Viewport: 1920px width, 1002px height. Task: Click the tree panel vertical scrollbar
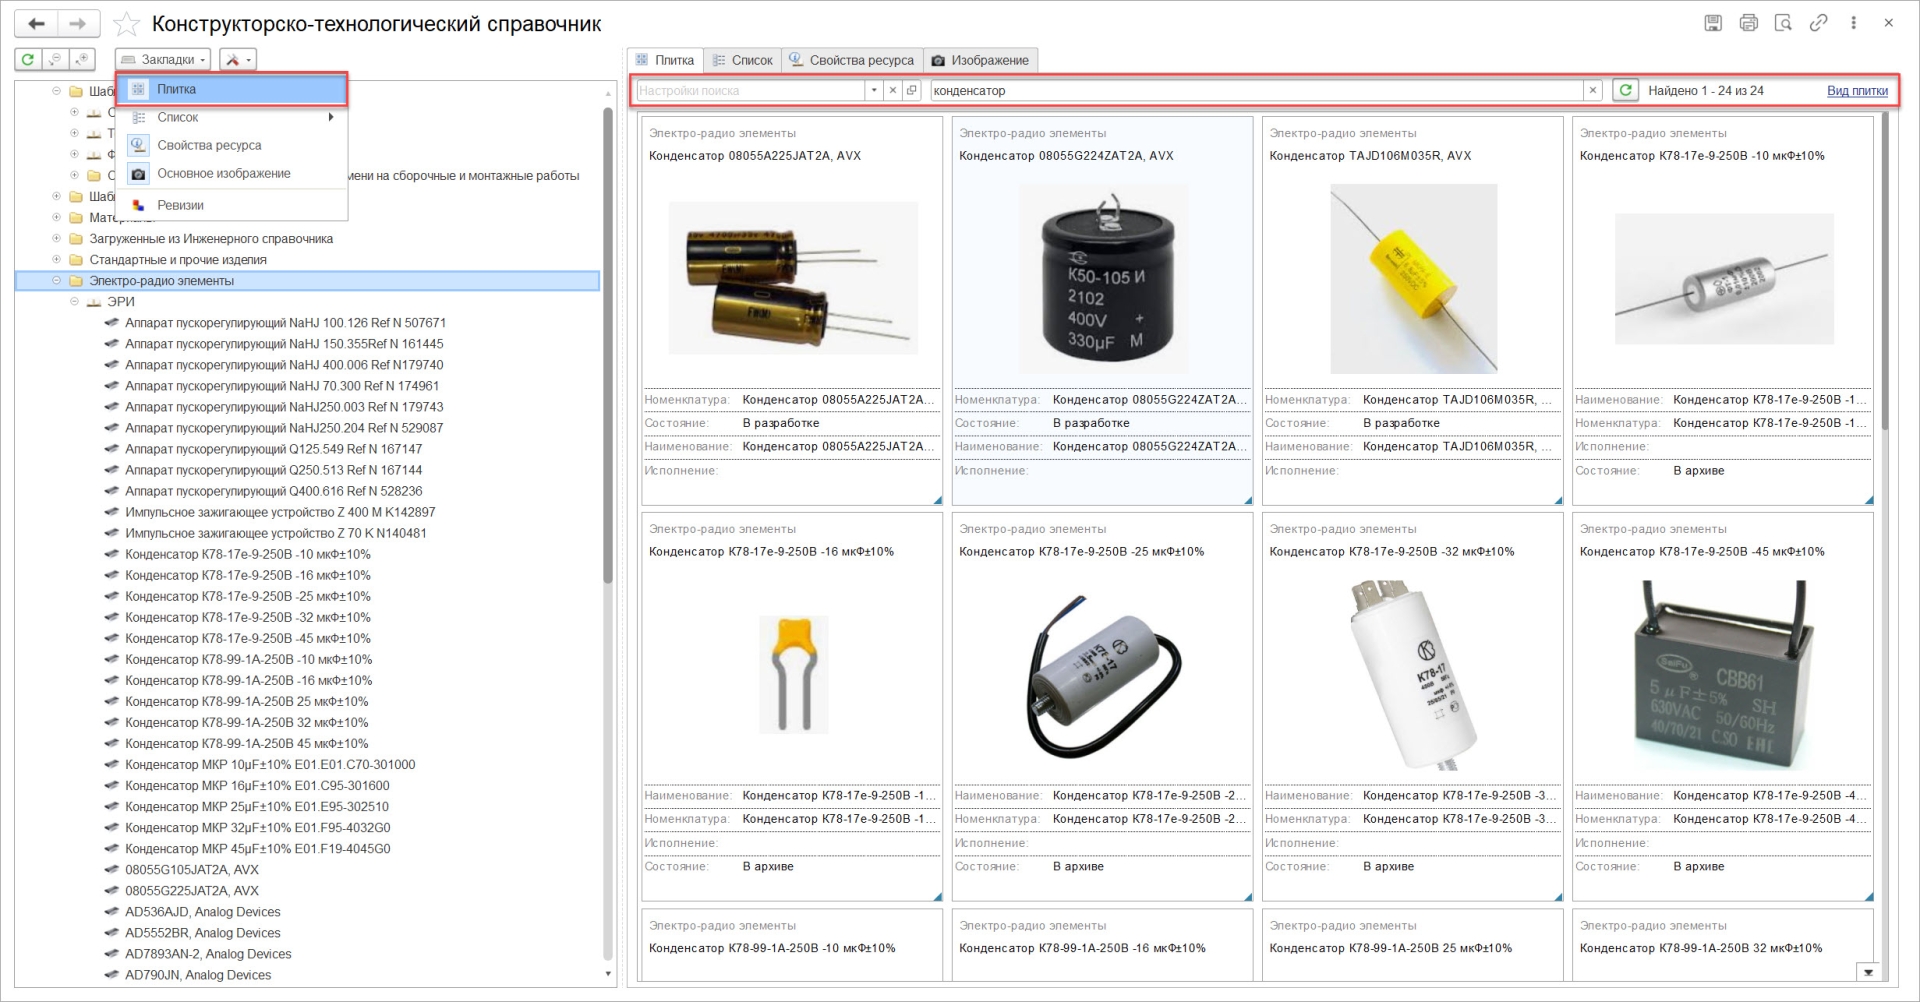(x=607, y=345)
